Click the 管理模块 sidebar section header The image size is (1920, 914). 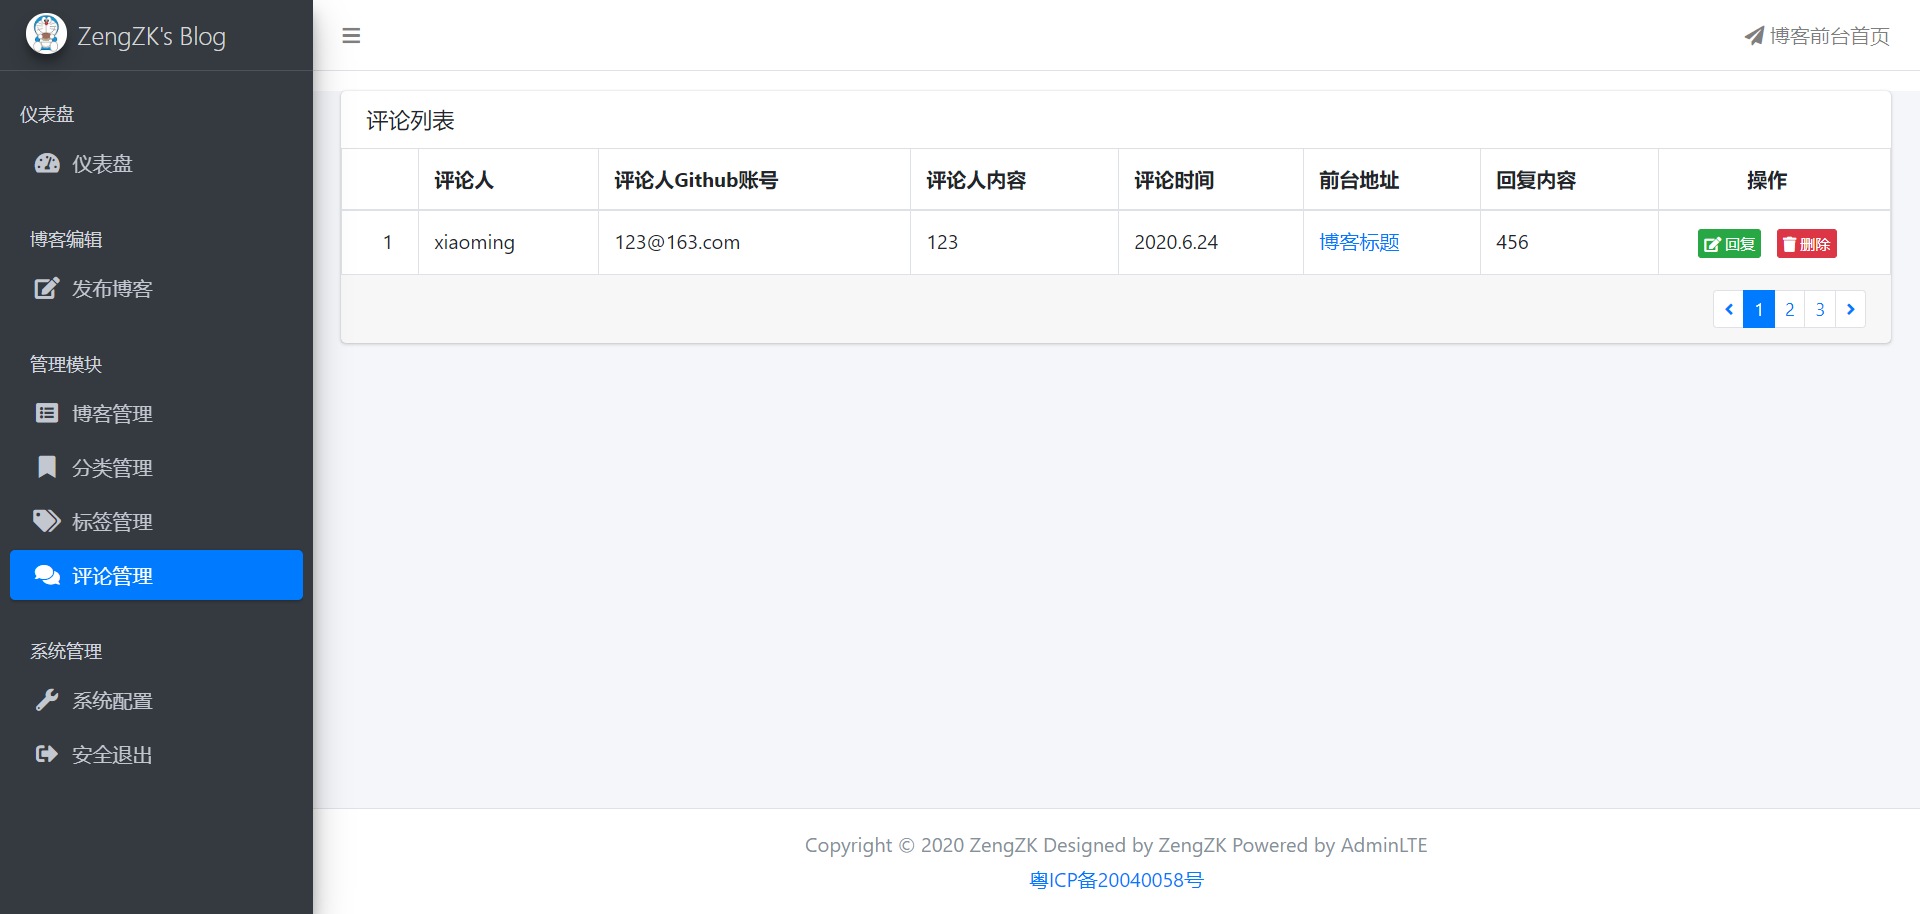pos(66,364)
